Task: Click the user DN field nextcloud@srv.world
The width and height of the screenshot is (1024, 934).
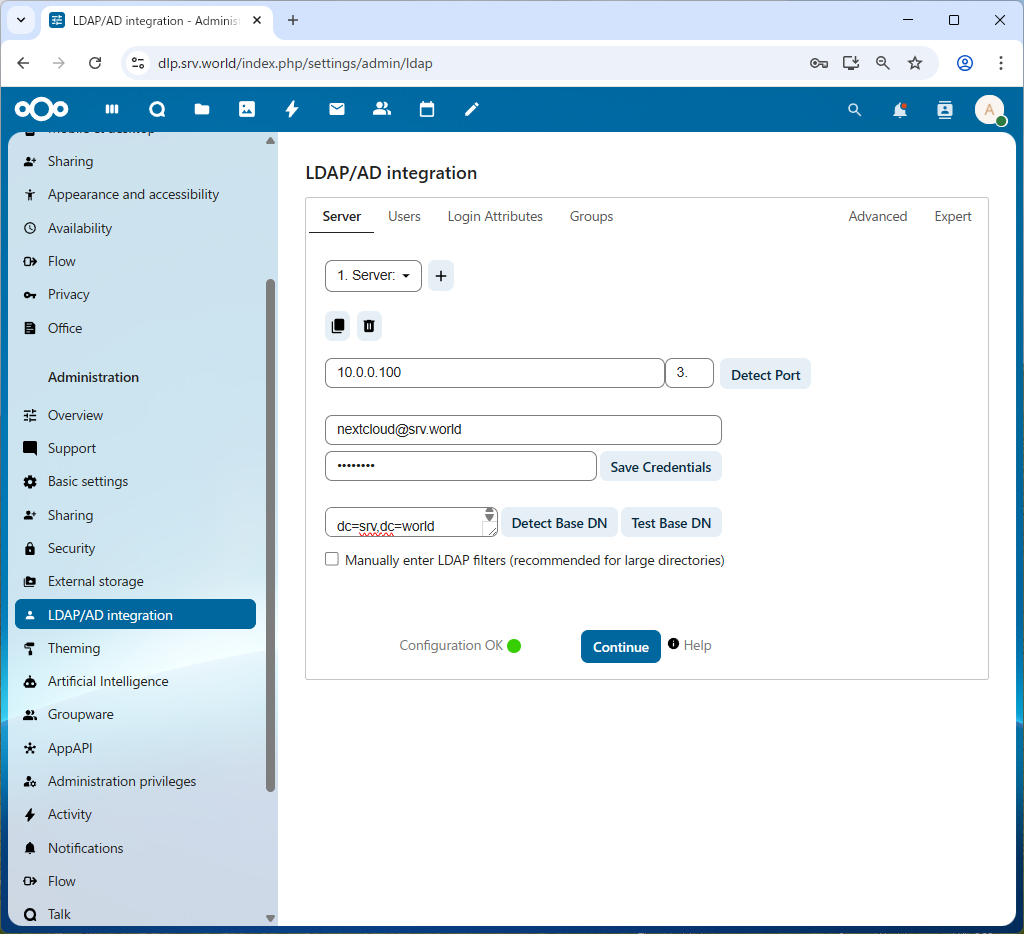Action: [x=523, y=430]
